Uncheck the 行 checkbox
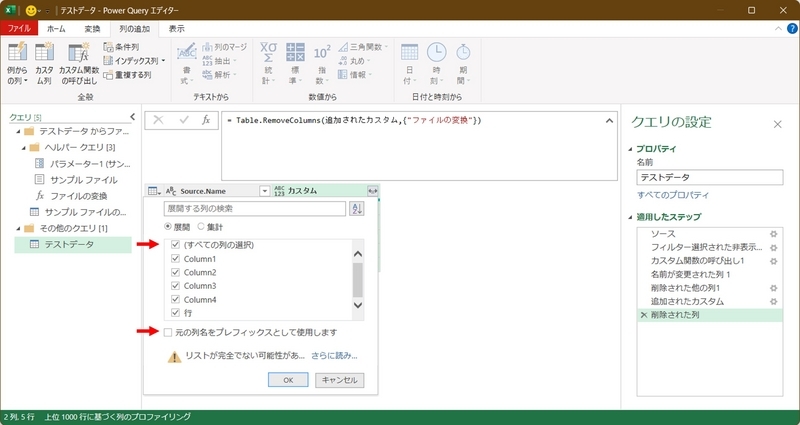 (x=176, y=312)
